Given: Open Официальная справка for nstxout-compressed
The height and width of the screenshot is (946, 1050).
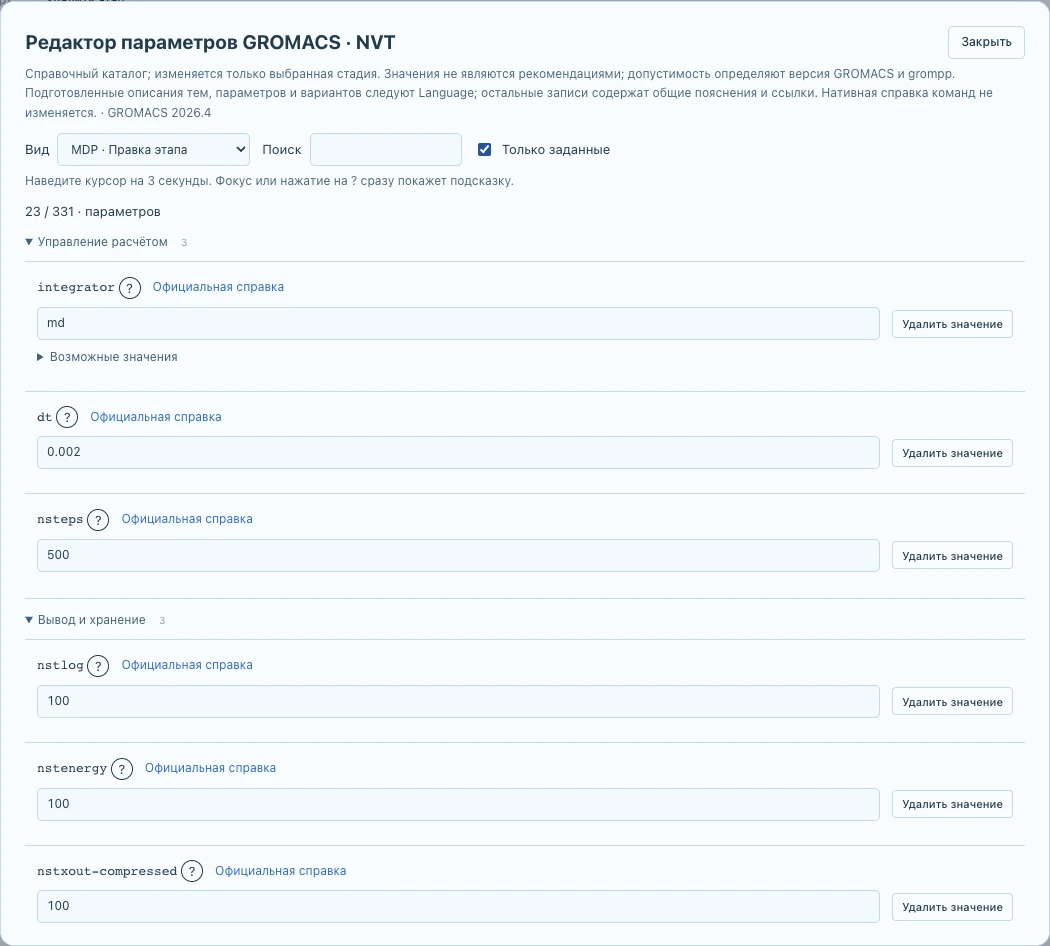Looking at the screenshot, I should point(281,871).
